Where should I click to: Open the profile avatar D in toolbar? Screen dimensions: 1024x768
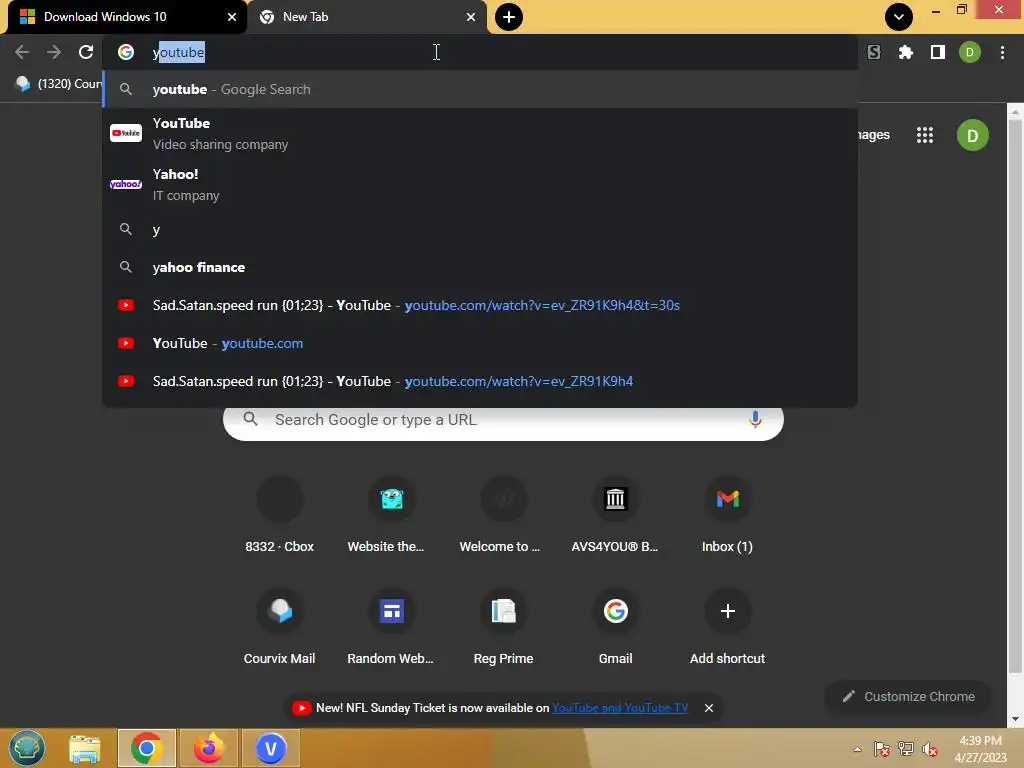click(x=970, y=52)
